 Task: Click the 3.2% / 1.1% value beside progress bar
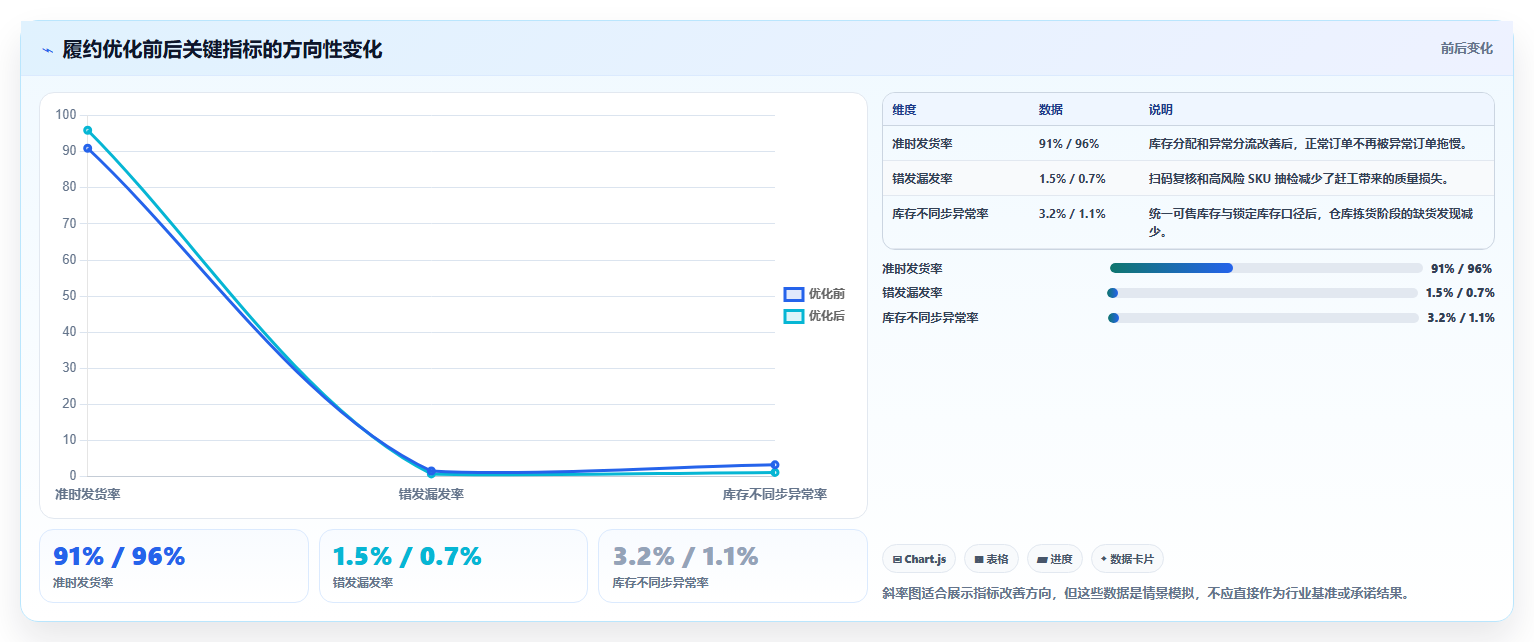(1461, 318)
